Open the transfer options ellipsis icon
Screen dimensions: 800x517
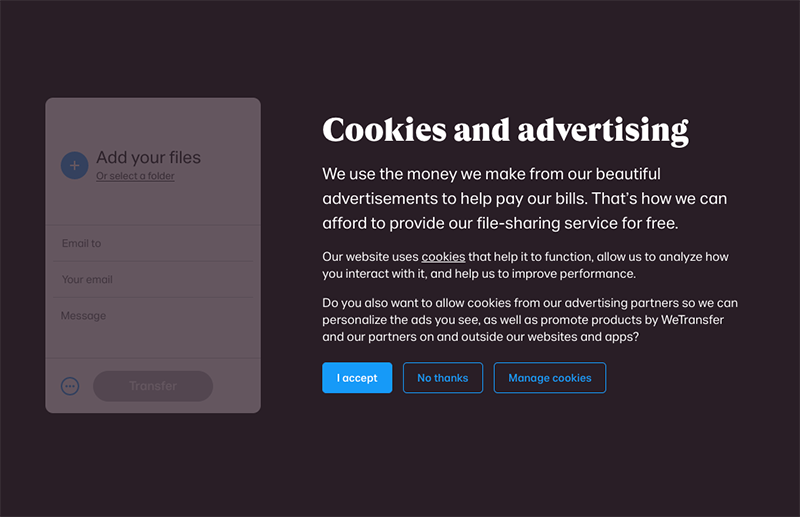pyautogui.click(x=70, y=386)
